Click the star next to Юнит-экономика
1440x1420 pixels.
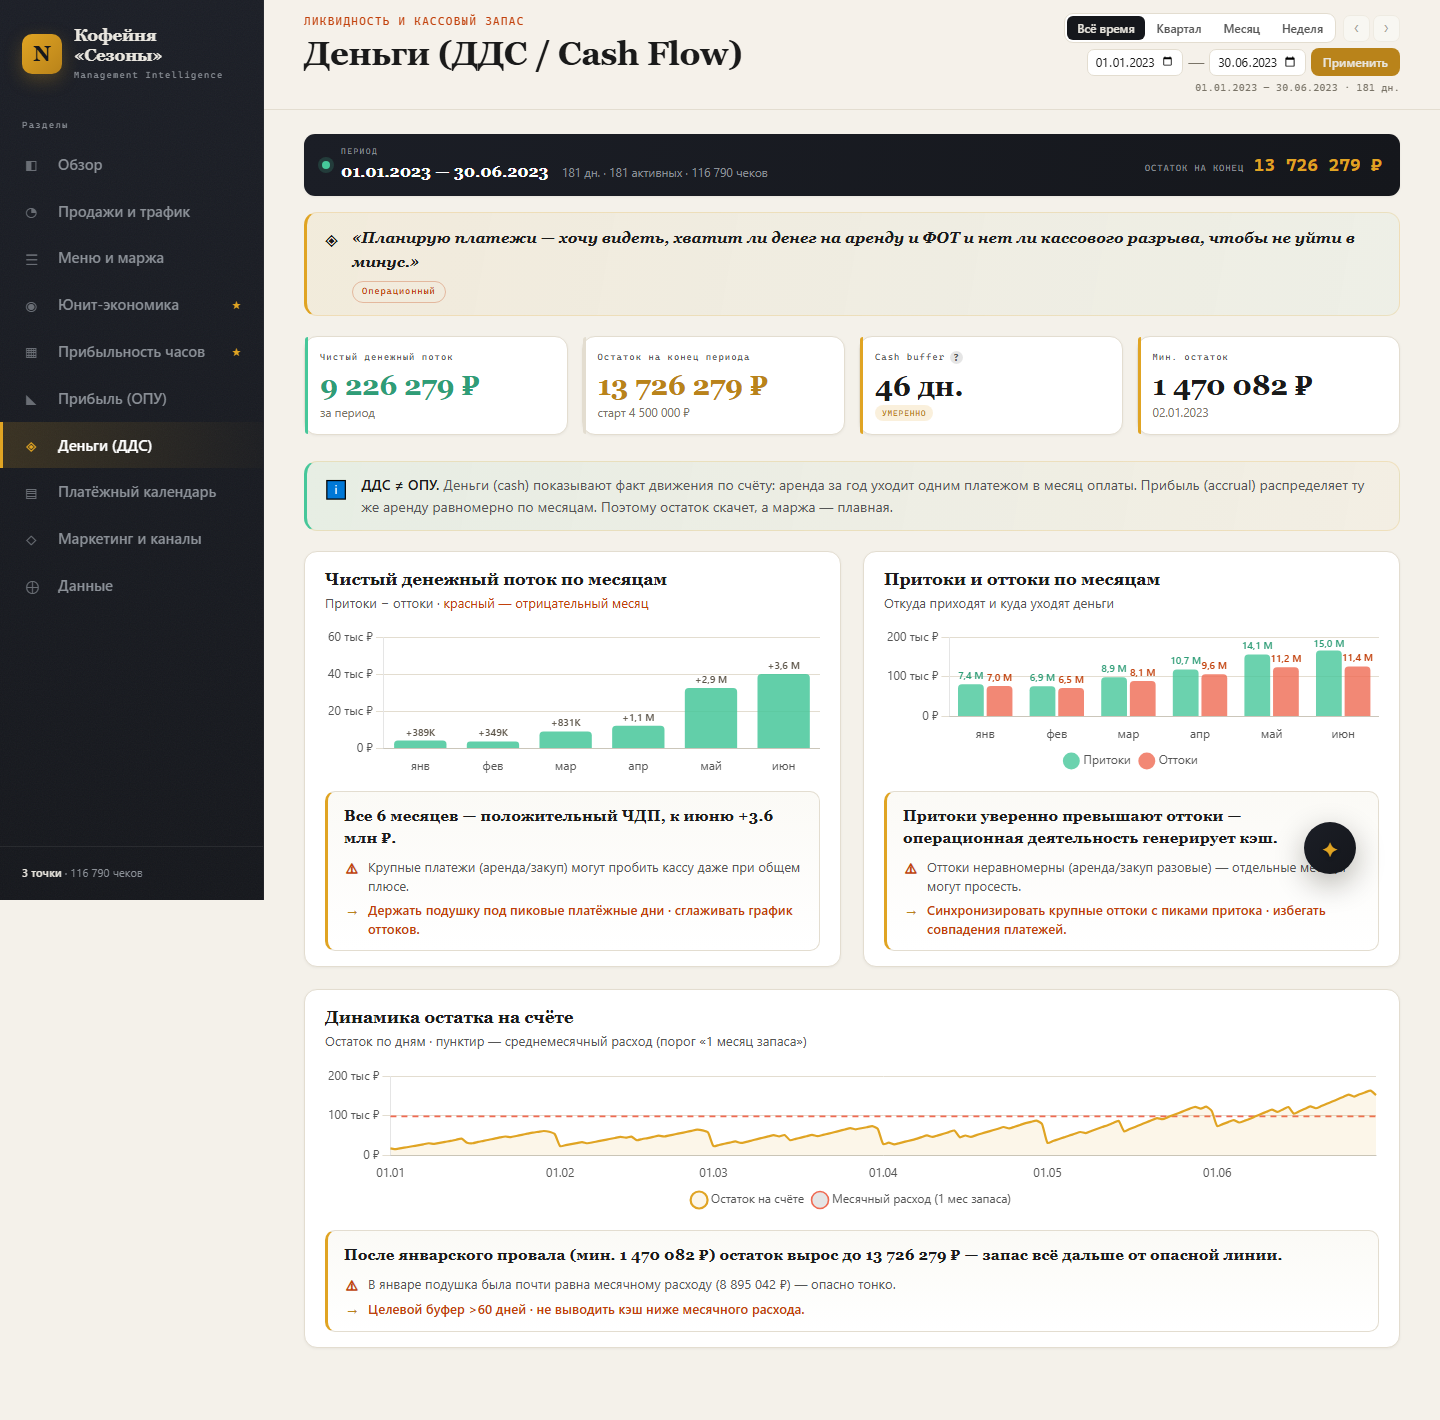pyautogui.click(x=236, y=305)
